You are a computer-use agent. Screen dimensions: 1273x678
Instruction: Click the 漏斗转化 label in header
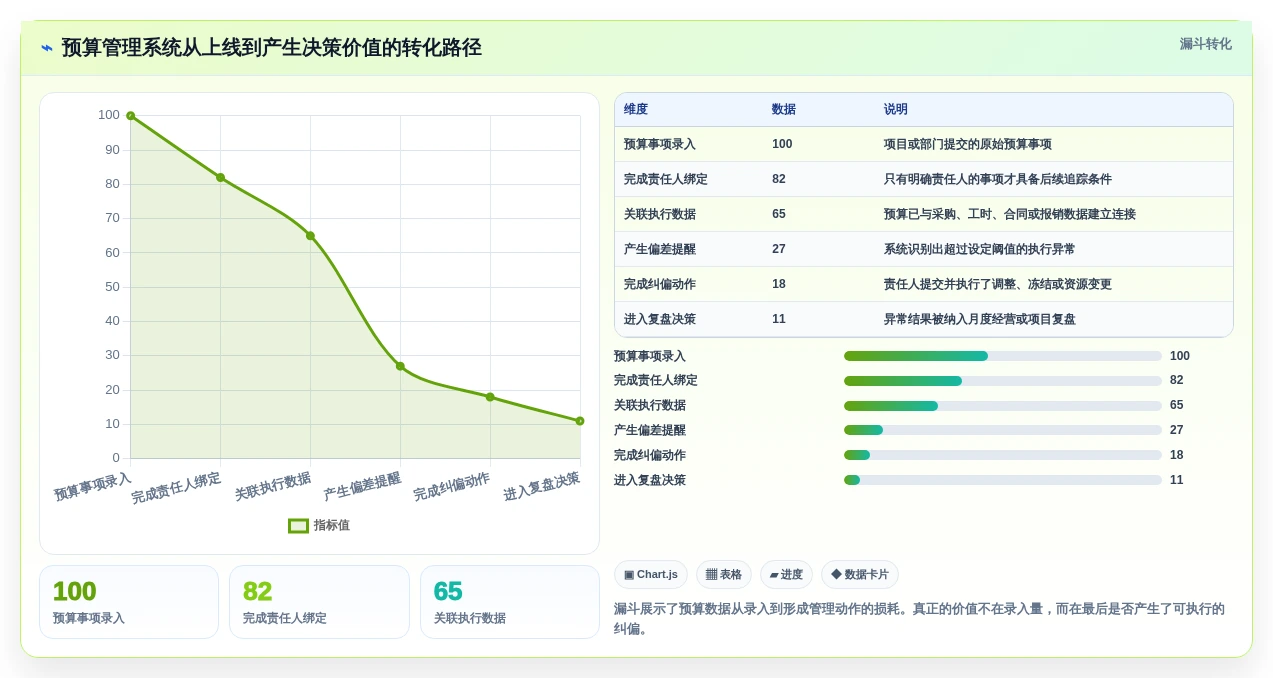coord(1205,44)
